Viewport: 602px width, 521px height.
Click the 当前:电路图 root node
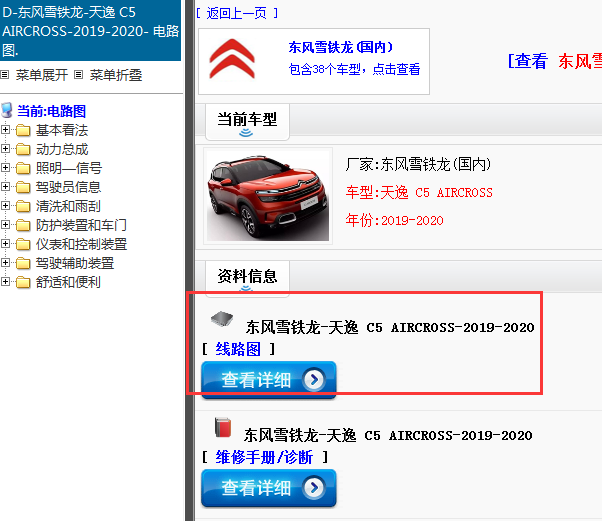tap(51, 111)
